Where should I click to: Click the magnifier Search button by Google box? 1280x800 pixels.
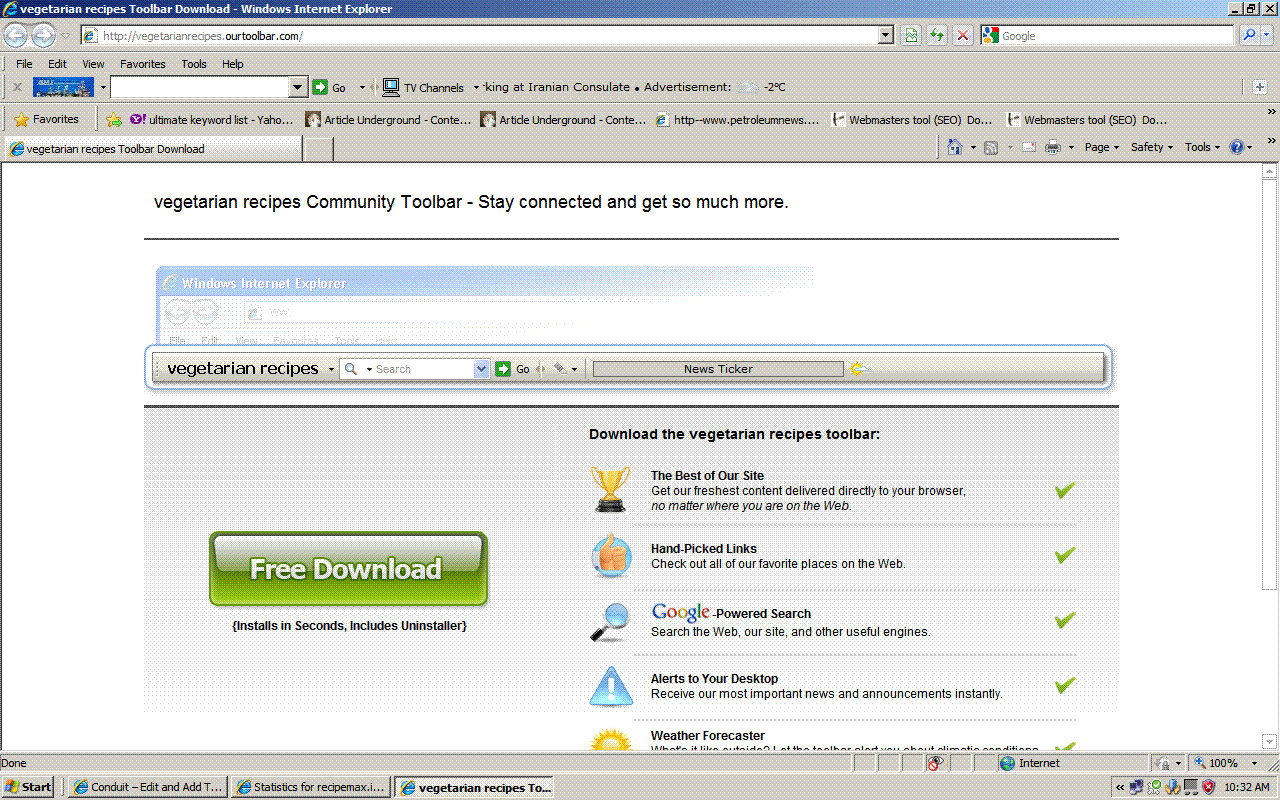coord(1248,36)
